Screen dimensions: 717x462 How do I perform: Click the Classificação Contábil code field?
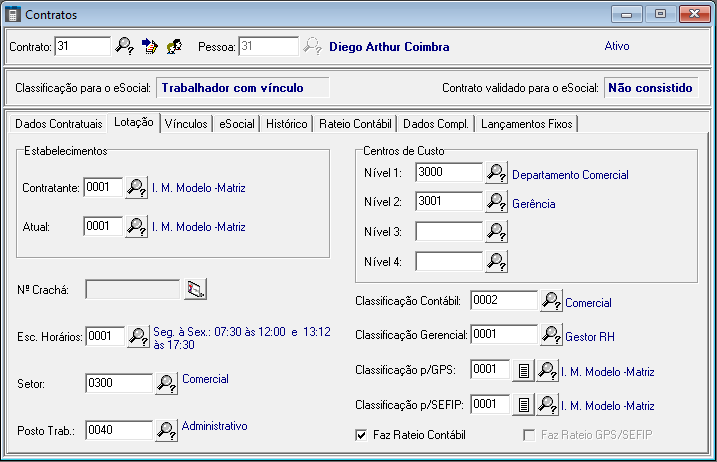pos(504,300)
